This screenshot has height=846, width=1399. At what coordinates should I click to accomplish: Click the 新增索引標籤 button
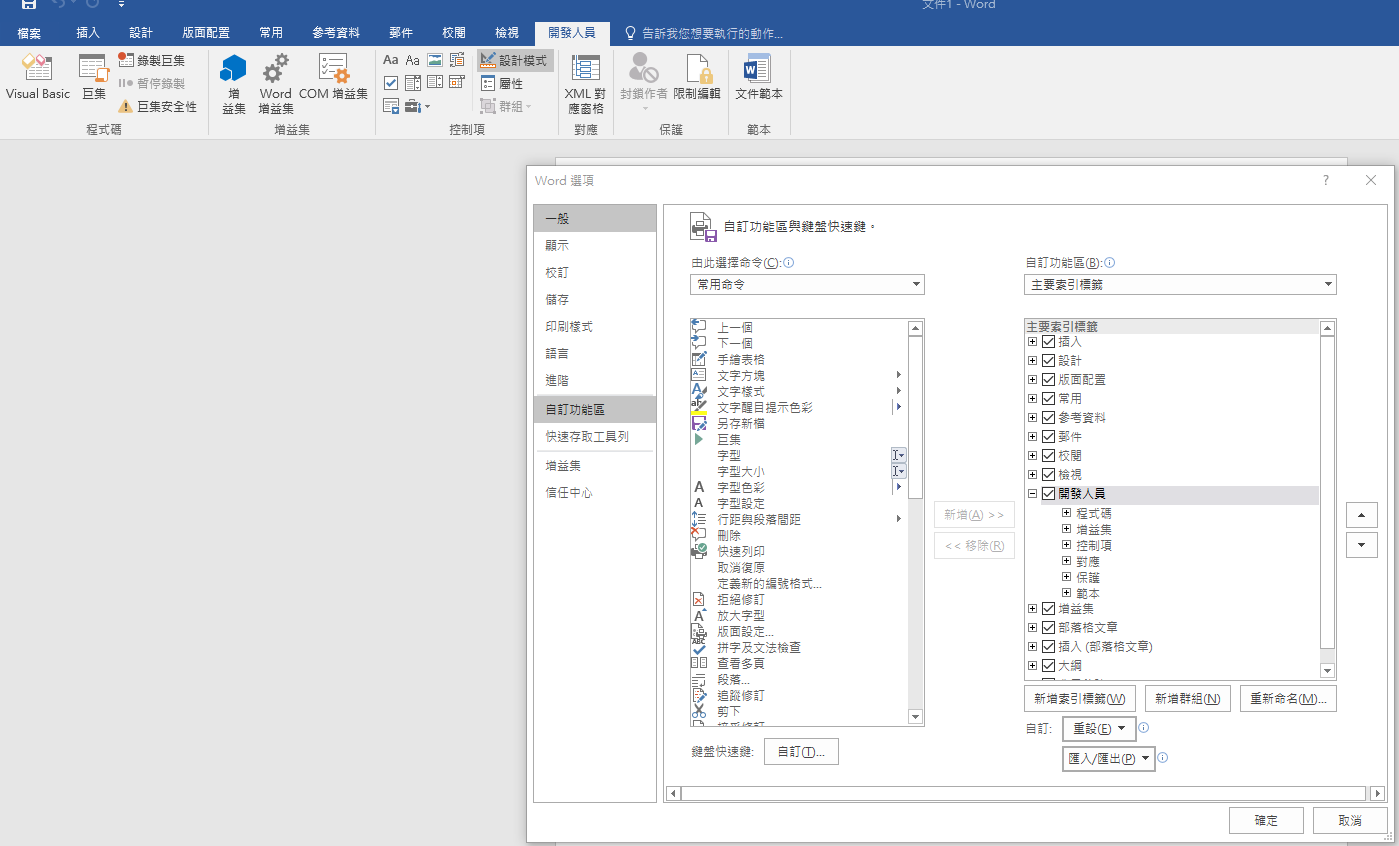tap(1080, 698)
